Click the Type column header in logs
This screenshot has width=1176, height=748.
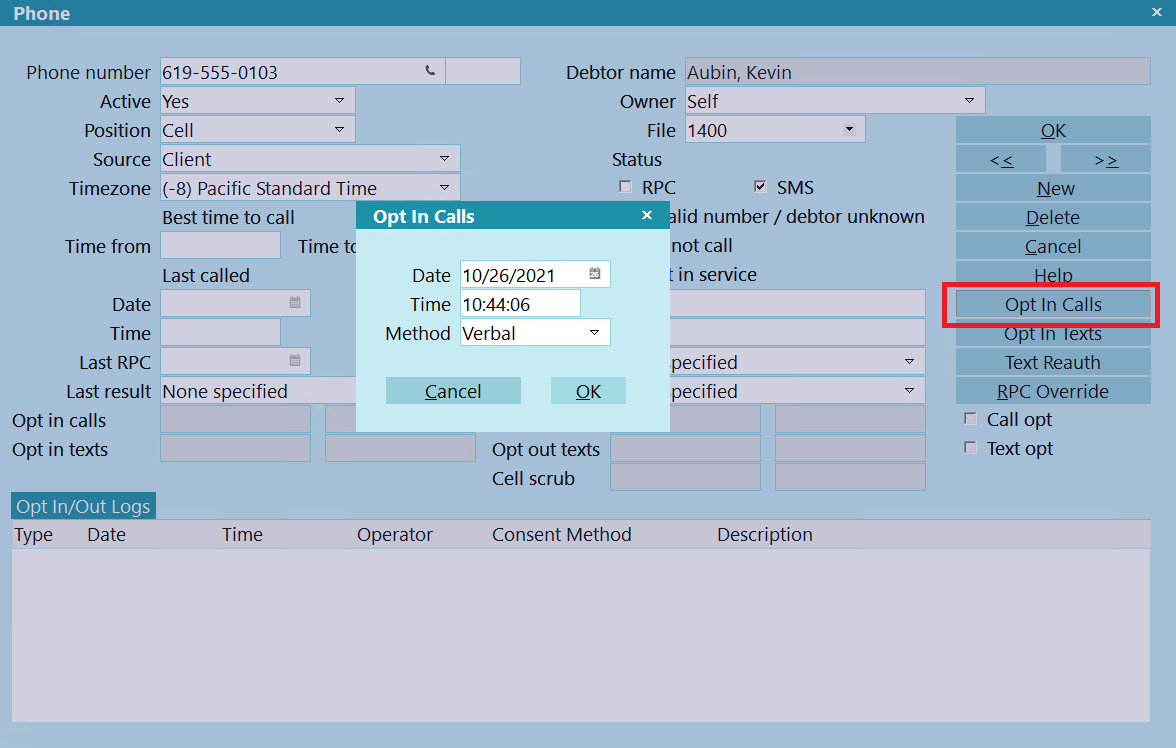point(34,534)
